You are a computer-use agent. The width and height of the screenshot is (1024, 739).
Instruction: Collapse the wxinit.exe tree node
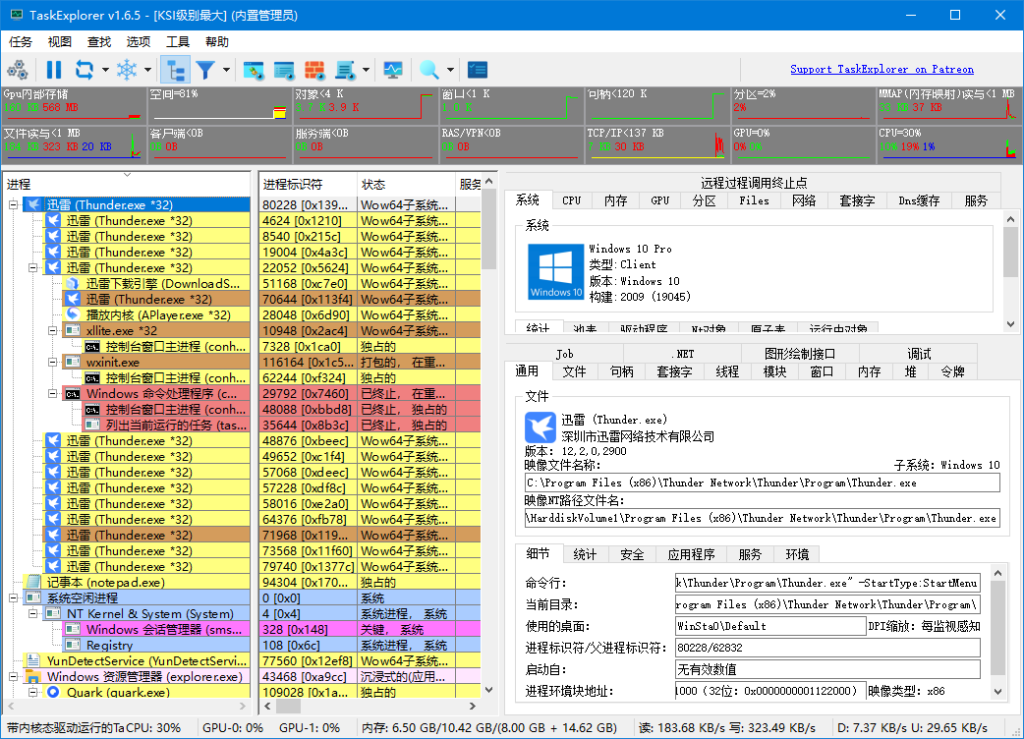pos(52,362)
